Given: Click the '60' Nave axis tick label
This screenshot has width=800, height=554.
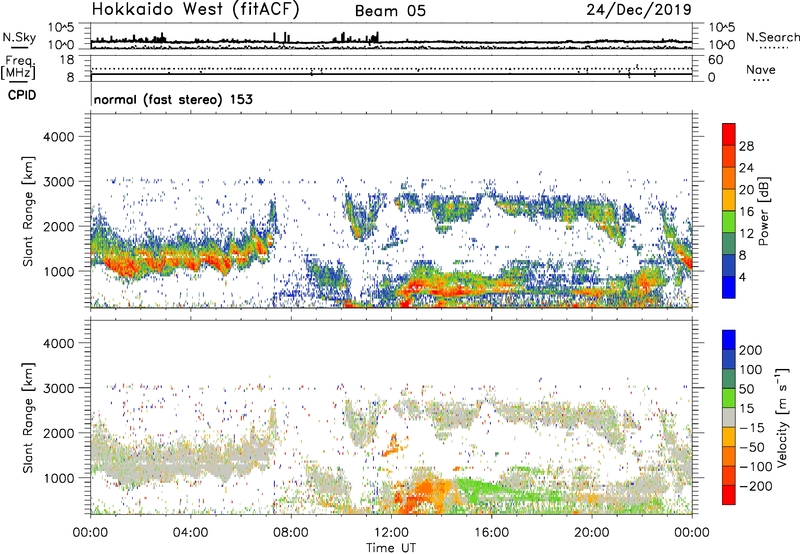Looking at the screenshot, I should coord(716,60).
